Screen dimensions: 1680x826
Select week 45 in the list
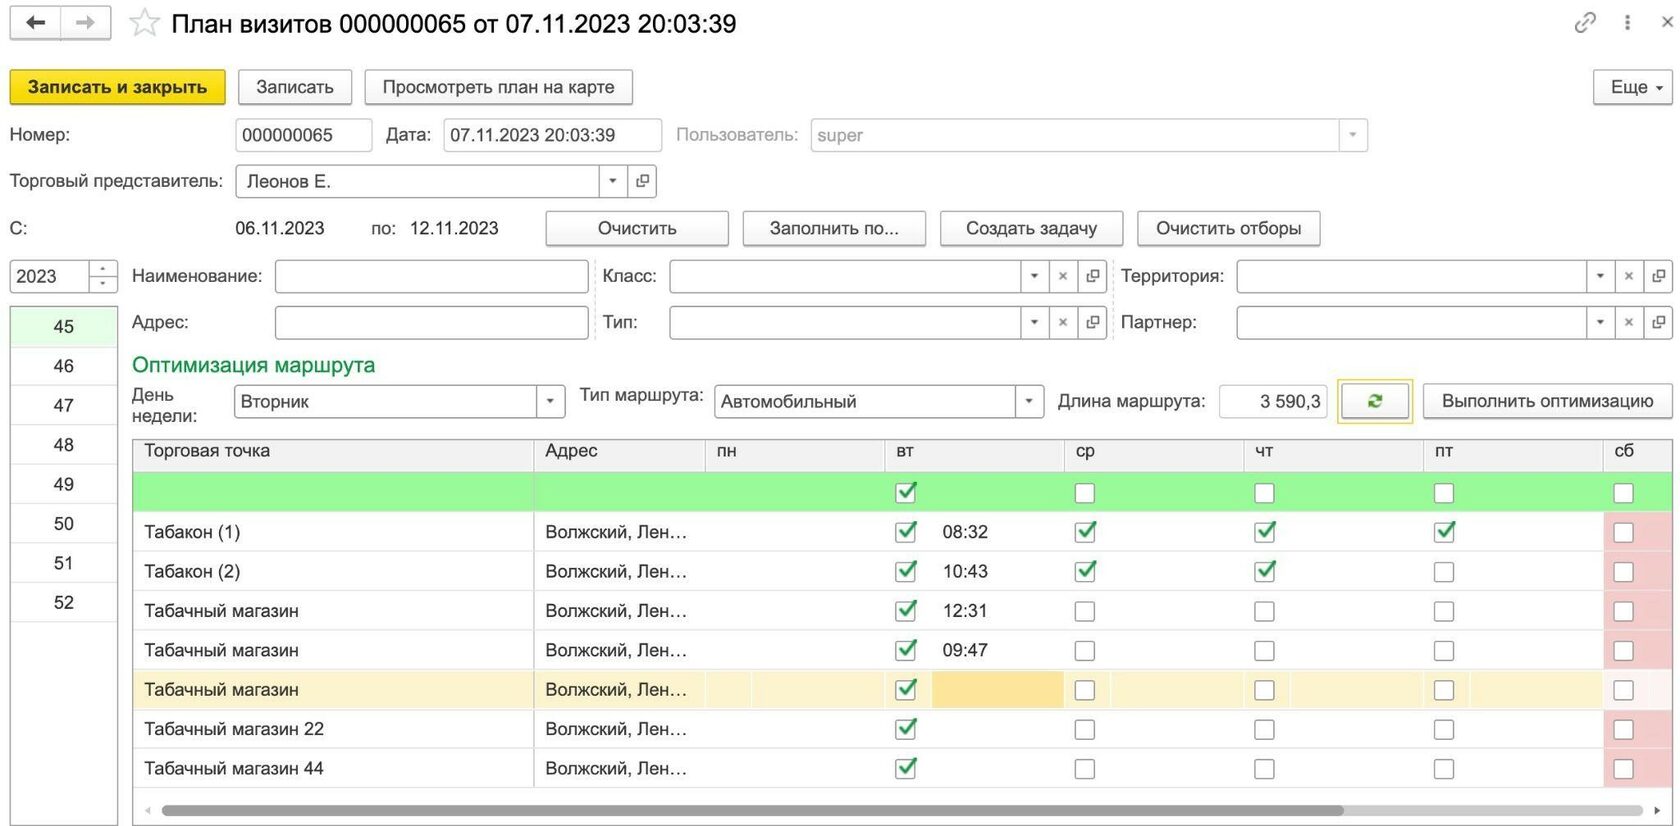point(64,326)
